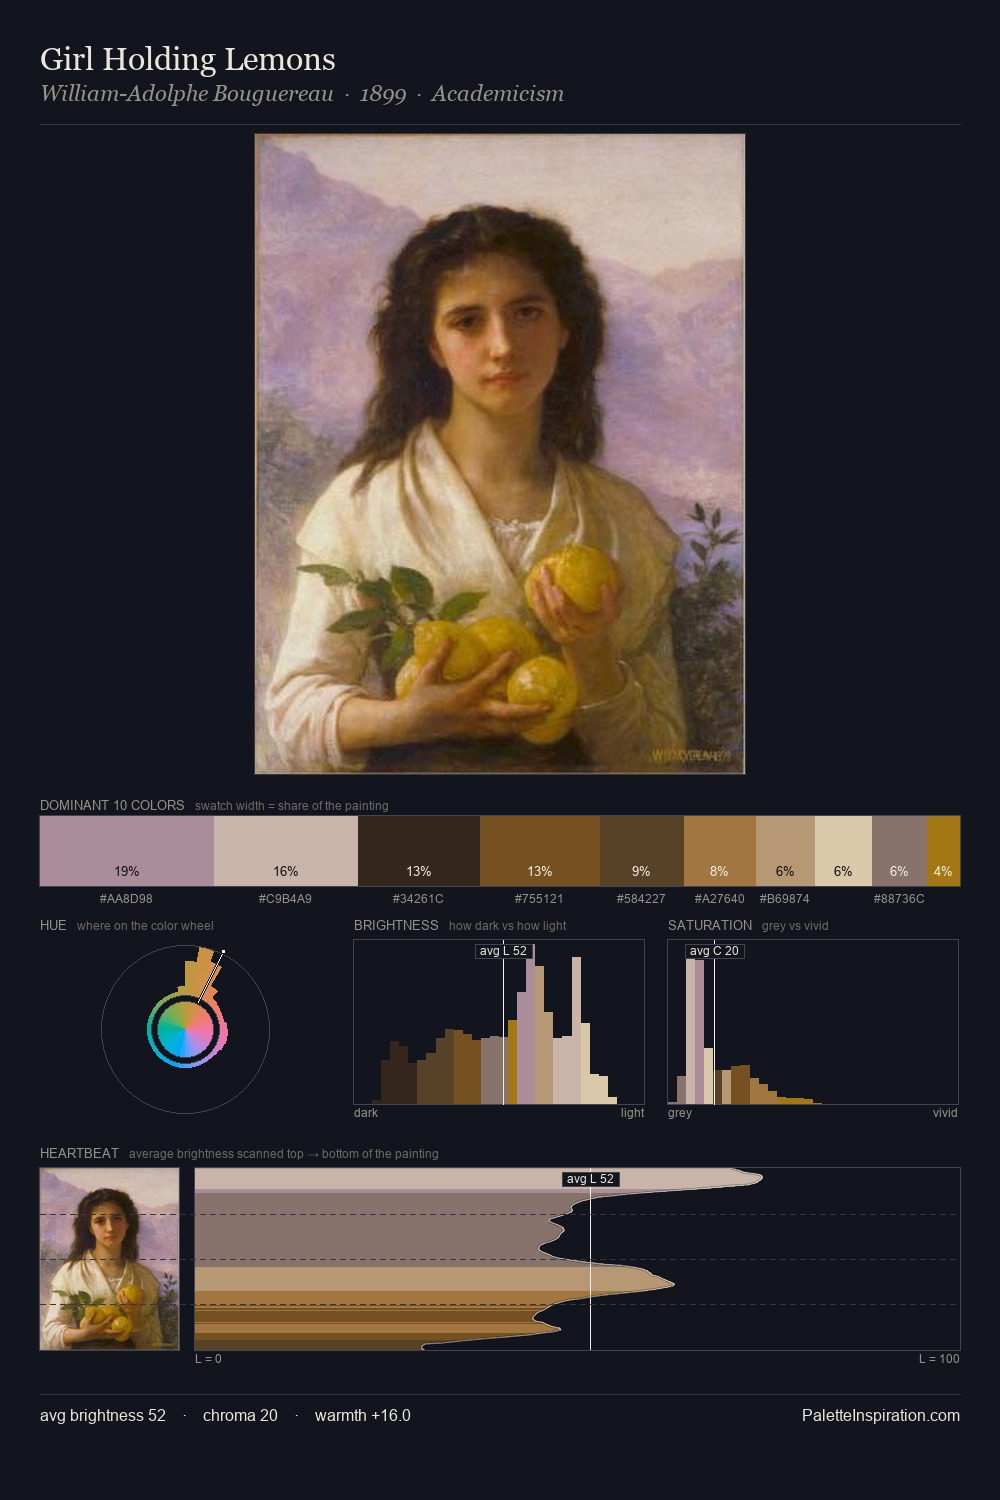Click hex code #34261C text

(418, 899)
